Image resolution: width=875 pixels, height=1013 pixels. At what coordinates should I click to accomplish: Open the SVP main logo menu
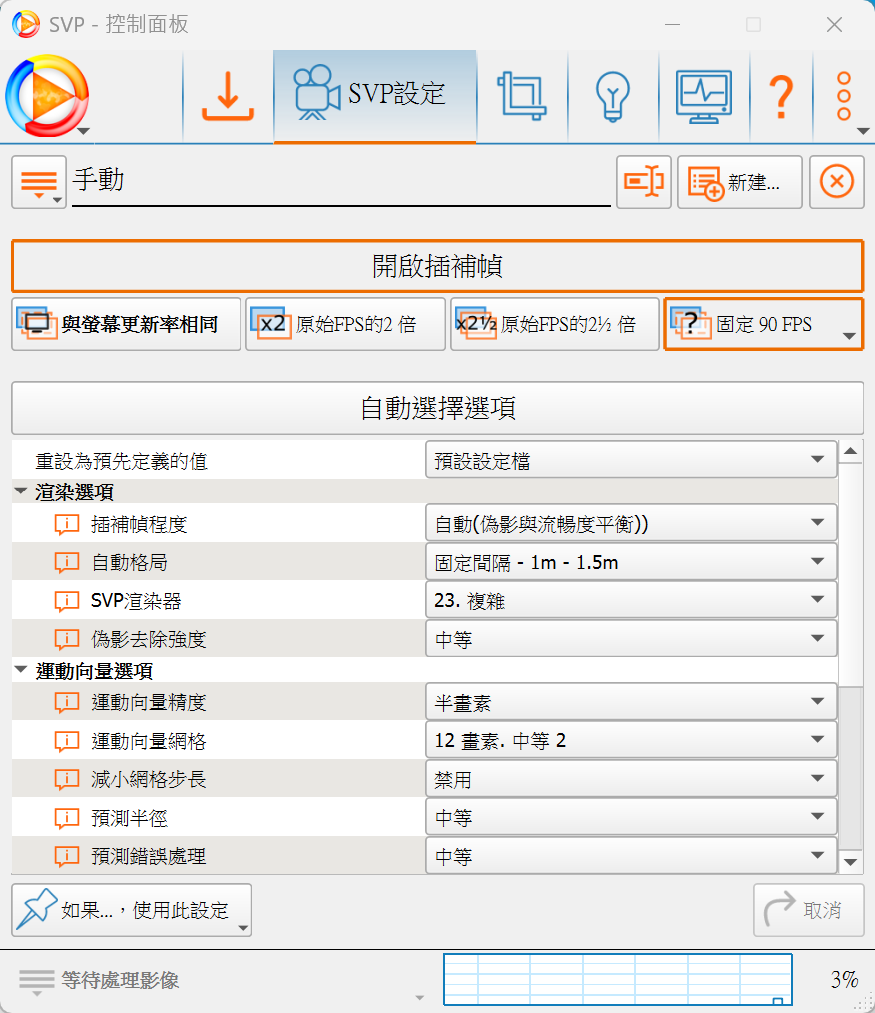point(47,96)
